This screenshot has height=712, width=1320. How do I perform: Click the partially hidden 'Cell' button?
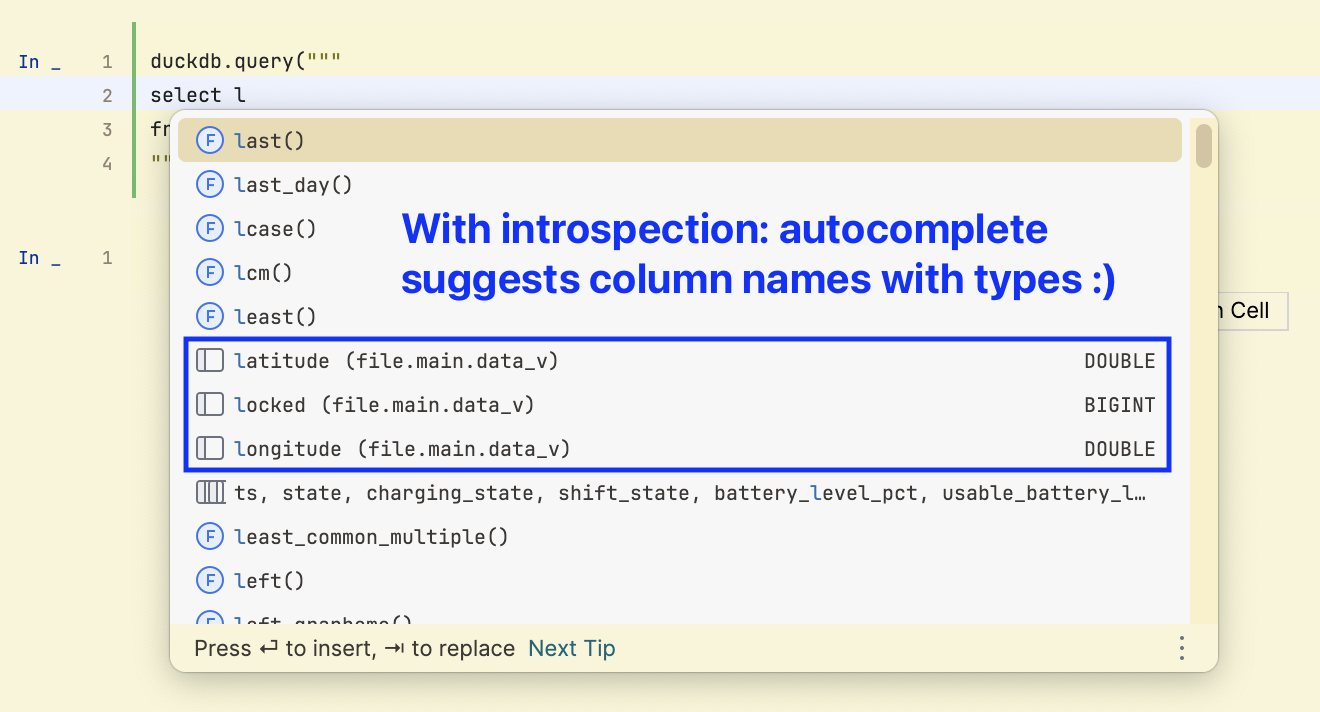pos(1253,311)
